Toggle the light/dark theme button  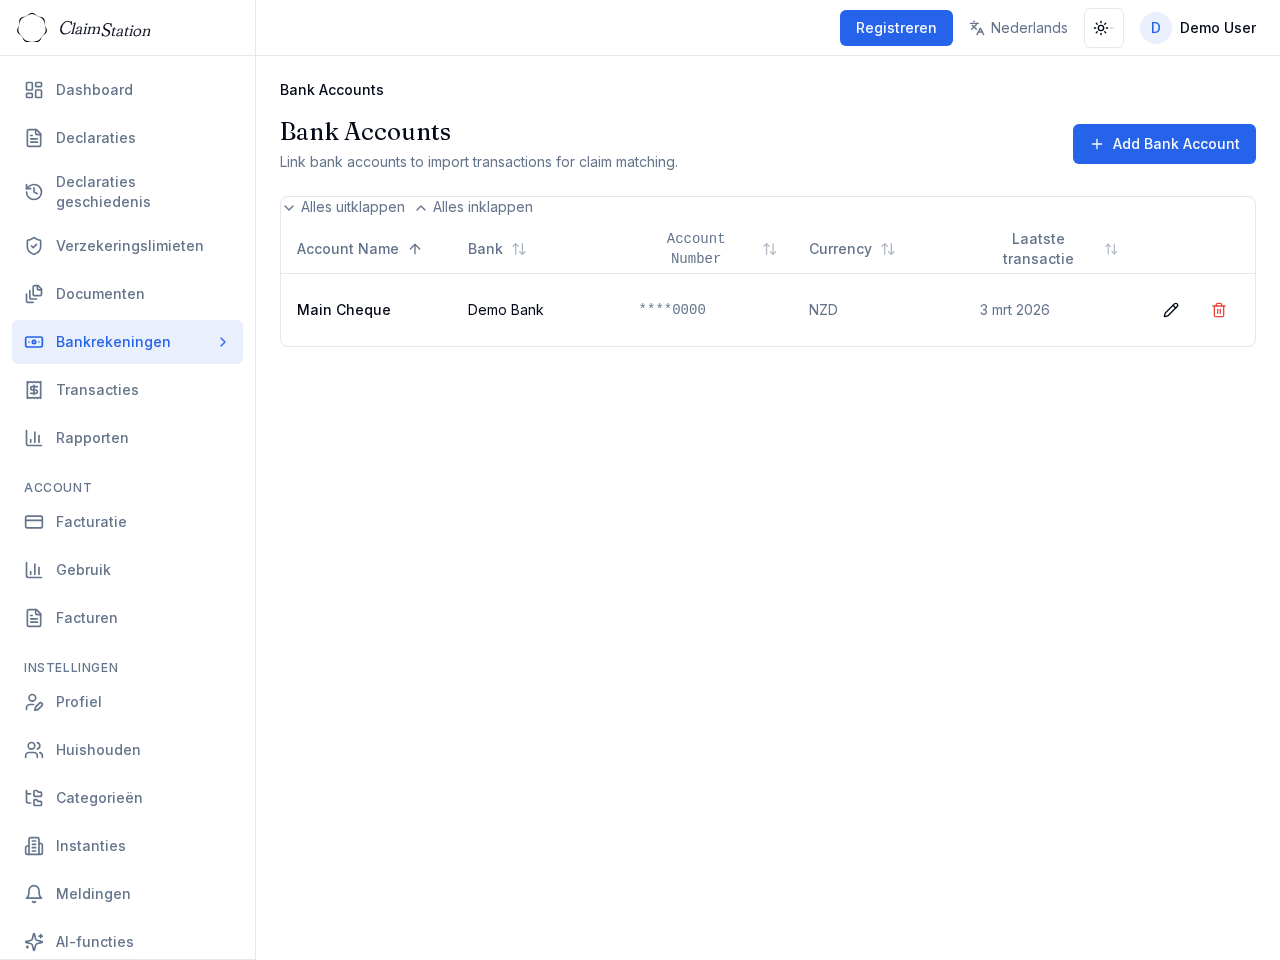[1103, 28]
